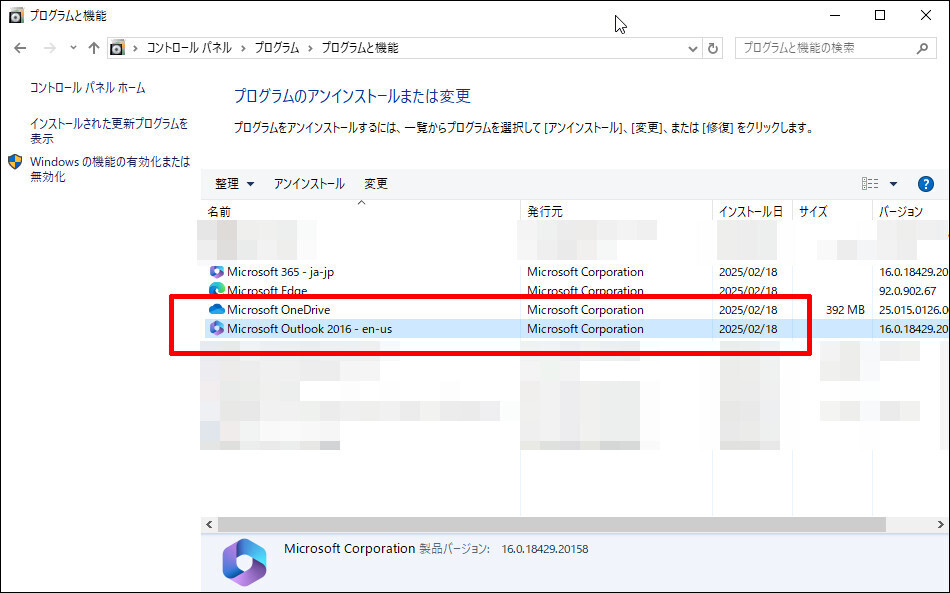Expand the address bar history dropdown

(x=693, y=48)
